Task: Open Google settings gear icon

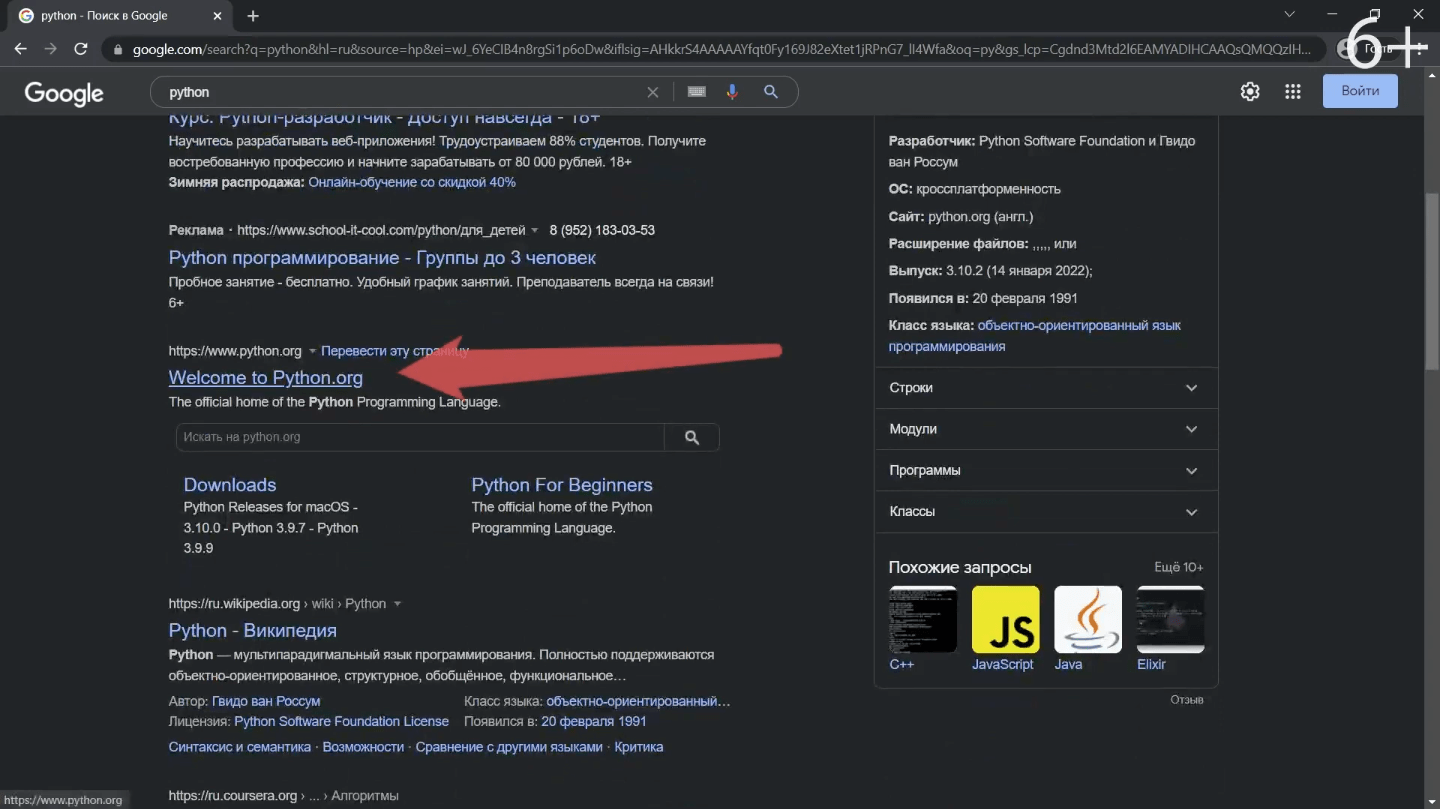Action: tap(1250, 92)
